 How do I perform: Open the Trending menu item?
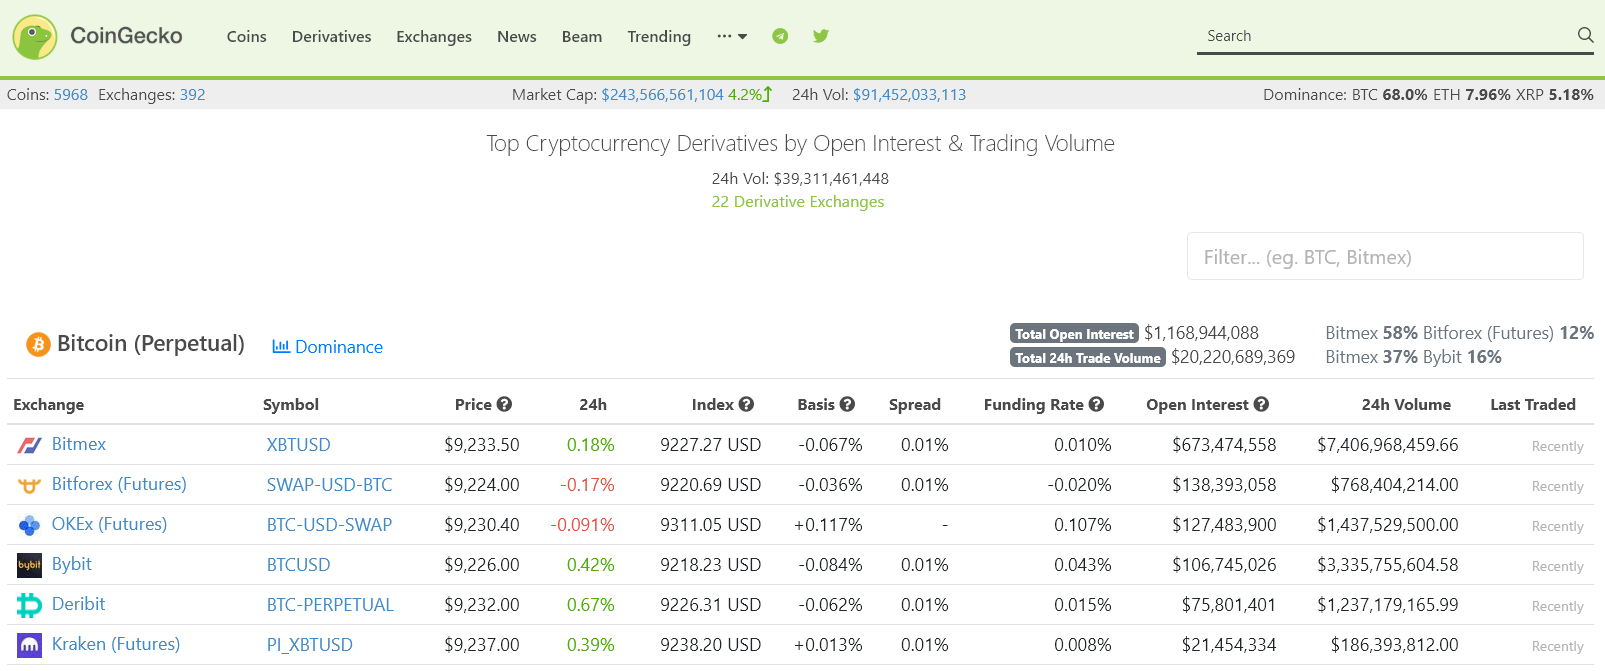pyautogui.click(x=659, y=36)
